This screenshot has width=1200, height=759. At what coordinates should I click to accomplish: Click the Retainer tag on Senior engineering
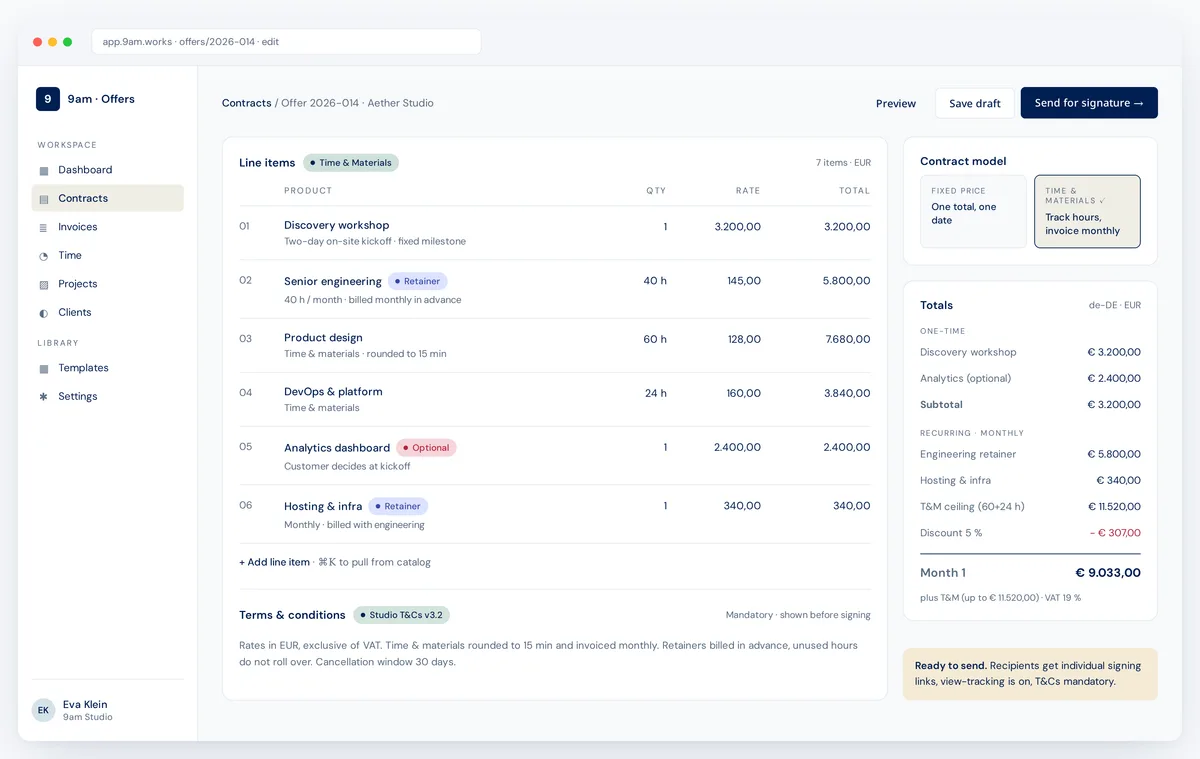(417, 282)
